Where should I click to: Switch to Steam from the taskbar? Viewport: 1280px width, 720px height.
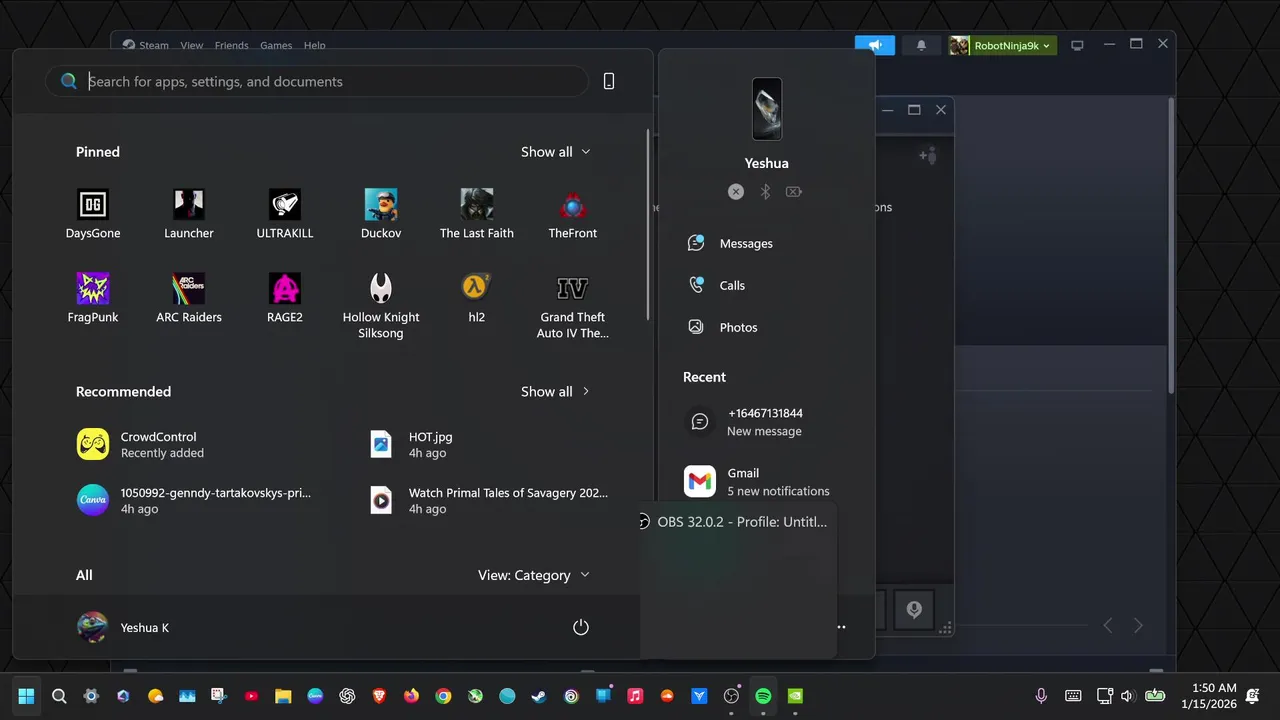pyautogui.click(x=539, y=696)
